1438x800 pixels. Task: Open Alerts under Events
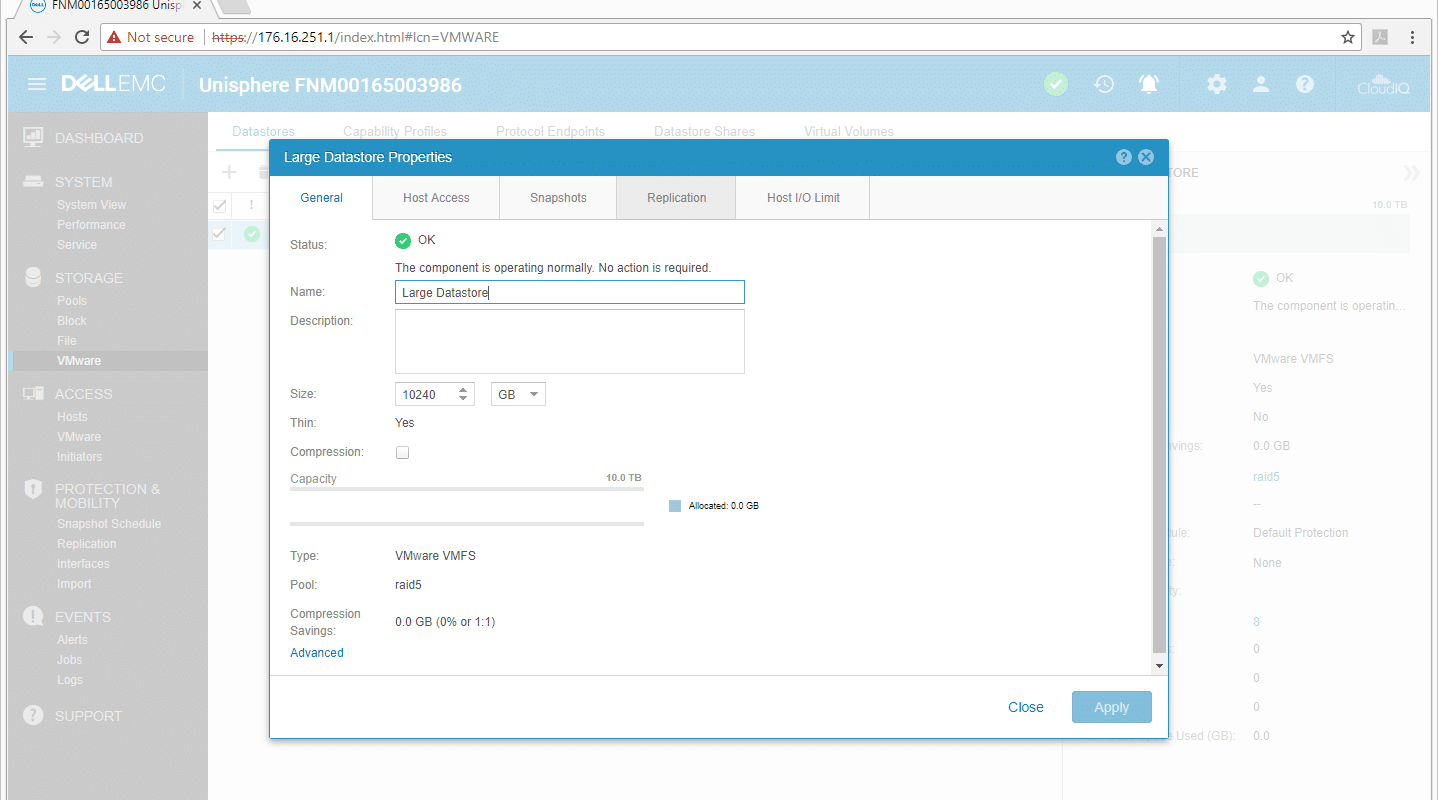[72, 640]
